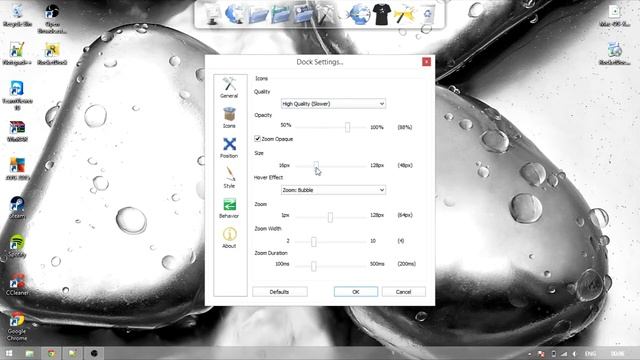Open the General settings section

click(x=229, y=87)
